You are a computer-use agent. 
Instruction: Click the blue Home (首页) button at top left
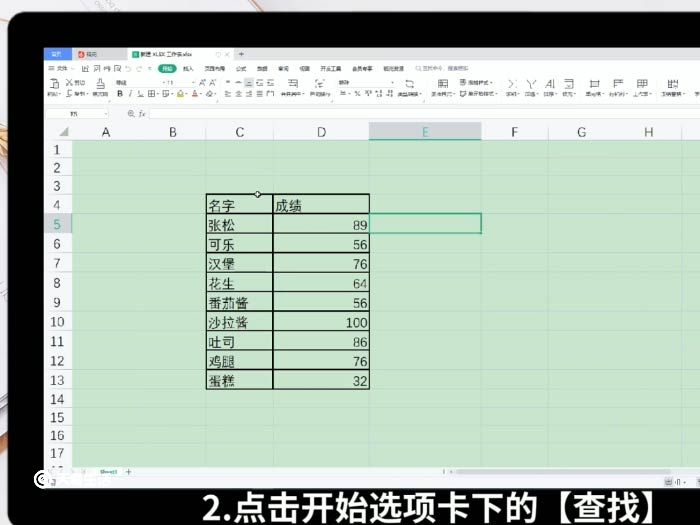coord(58,54)
